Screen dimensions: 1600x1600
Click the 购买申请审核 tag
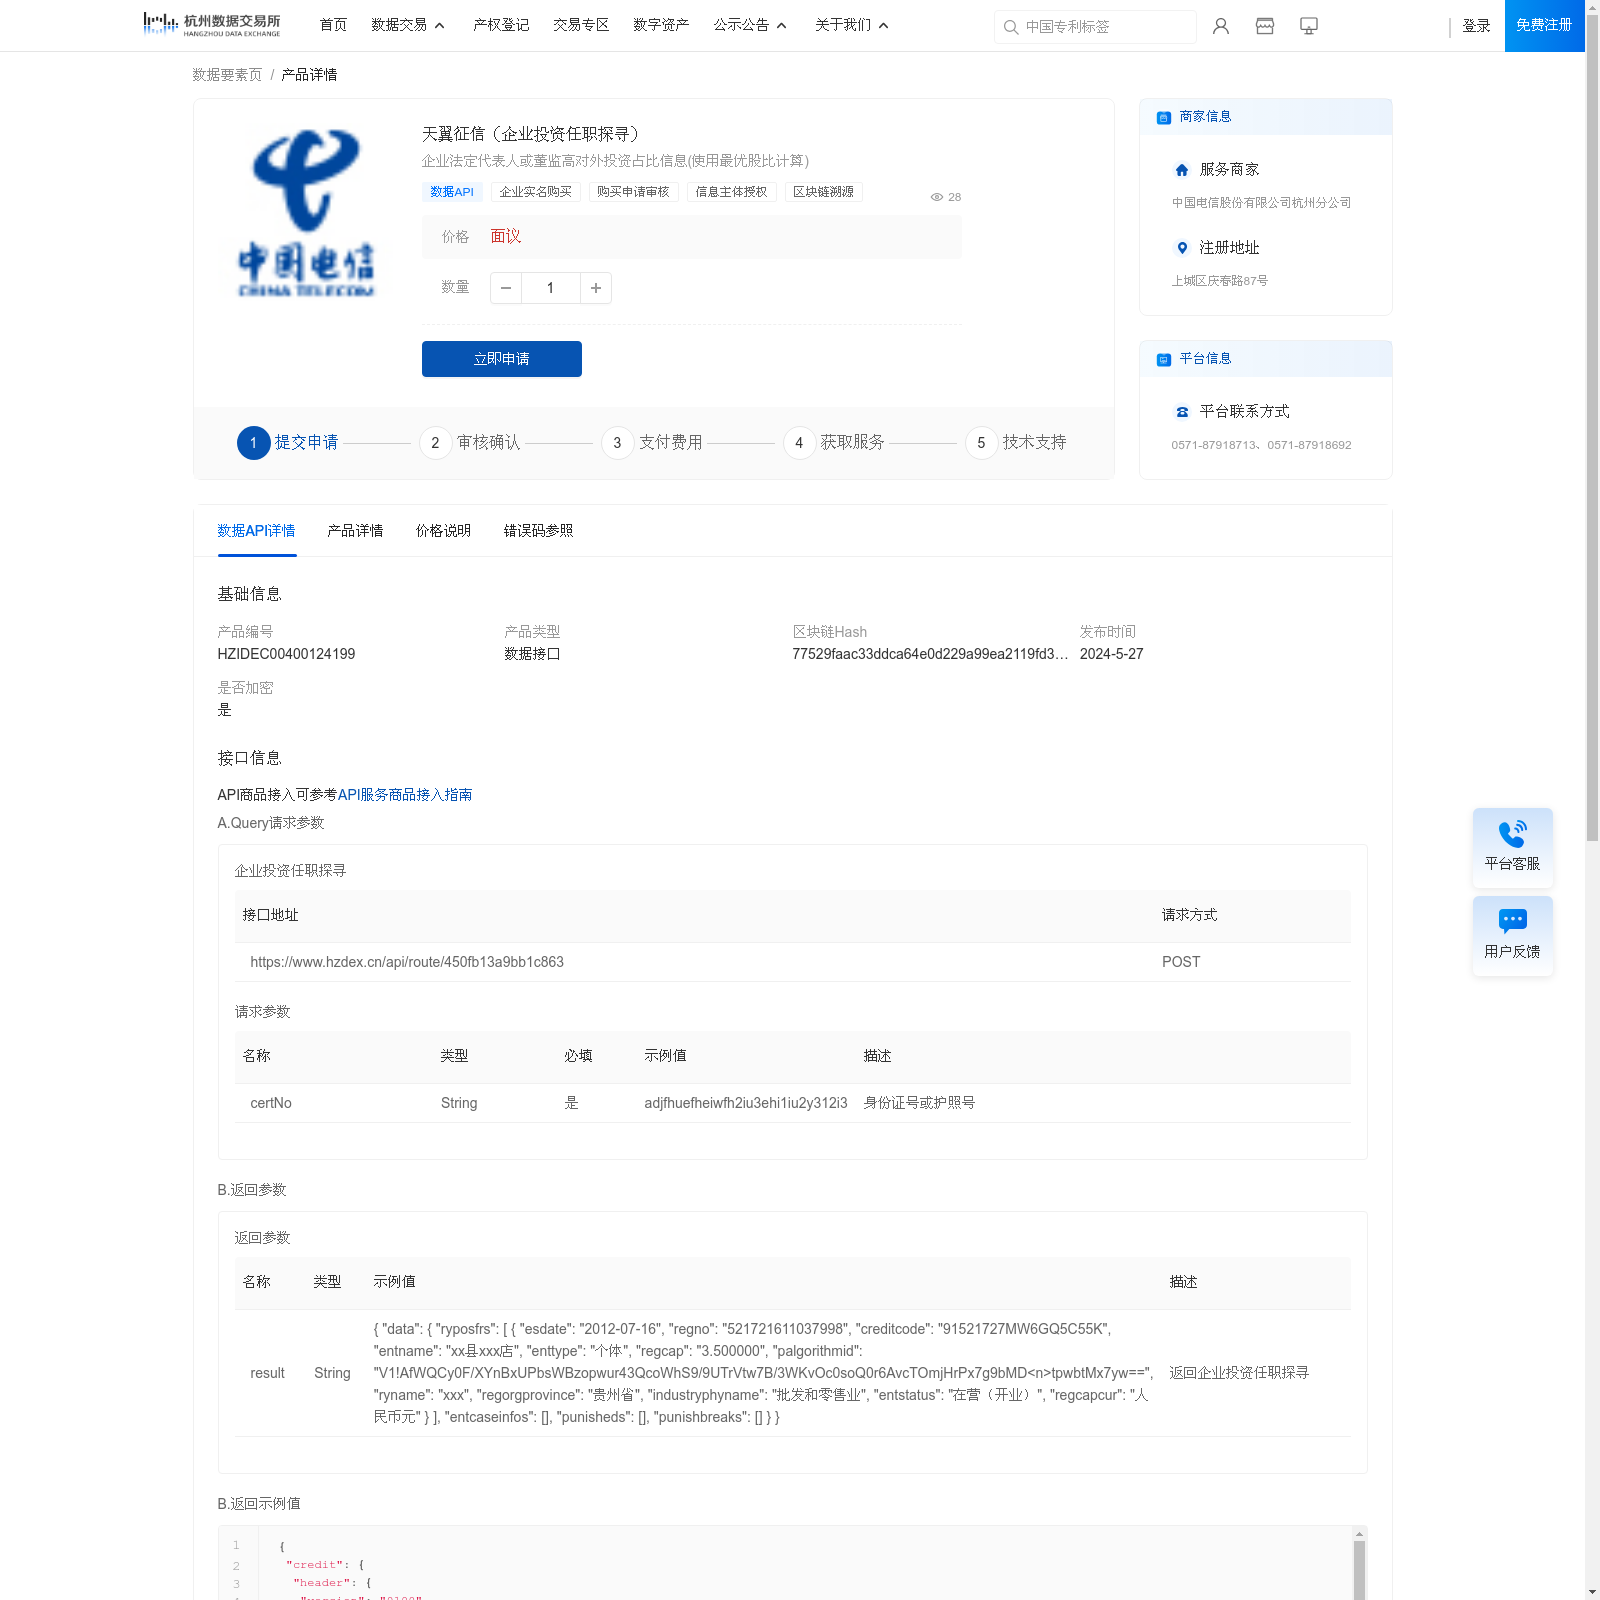point(633,192)
